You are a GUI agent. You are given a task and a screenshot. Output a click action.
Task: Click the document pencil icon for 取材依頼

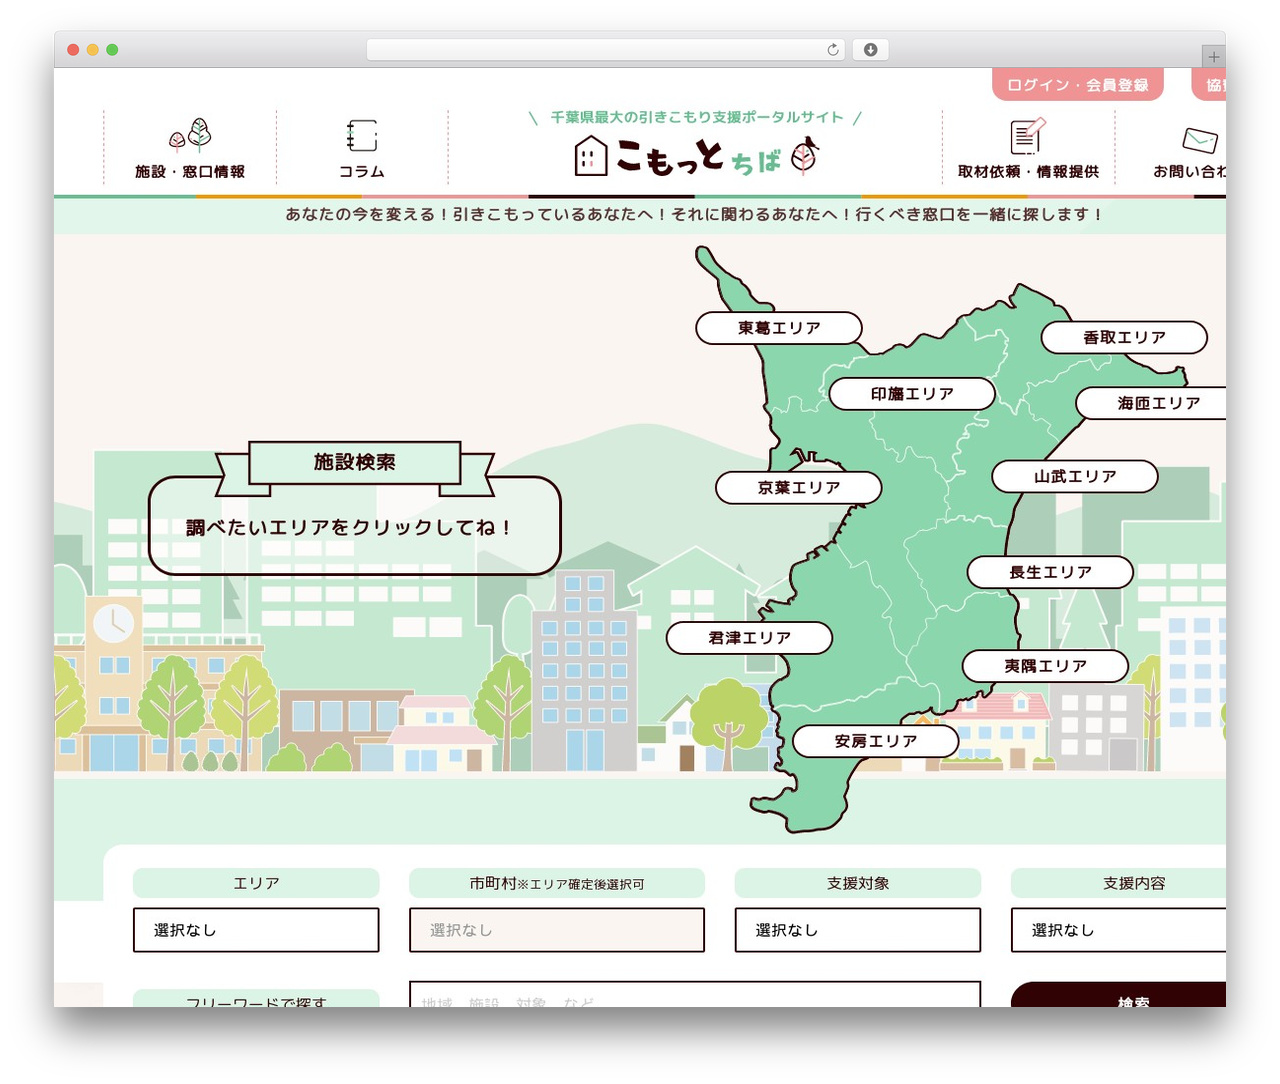tap(1028, 136)
